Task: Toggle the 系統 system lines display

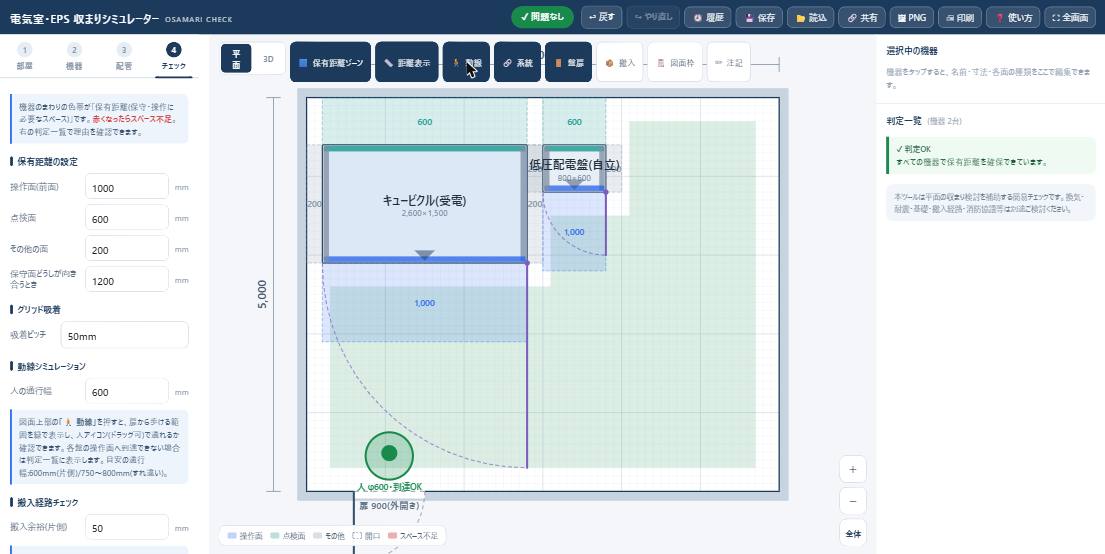Action: [x=517, y=62]
